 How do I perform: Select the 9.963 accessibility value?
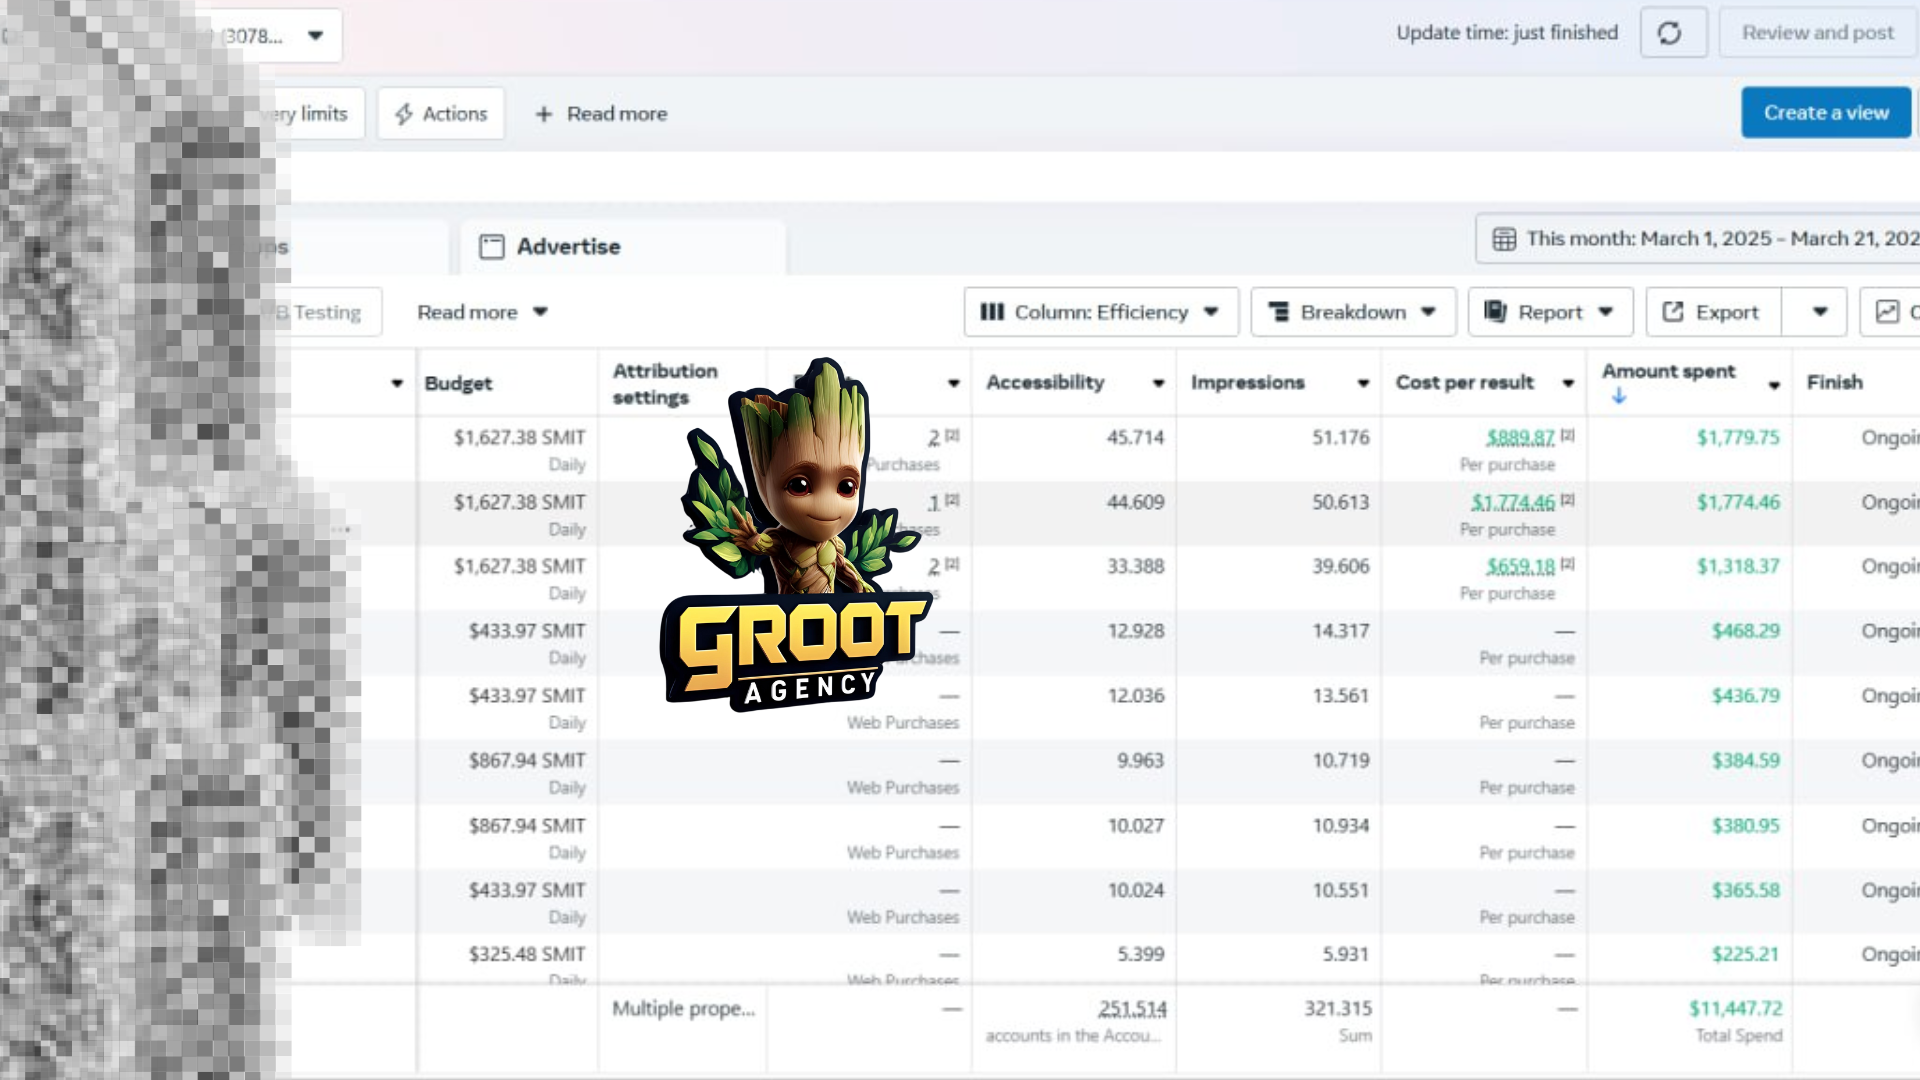point(1141,761)
